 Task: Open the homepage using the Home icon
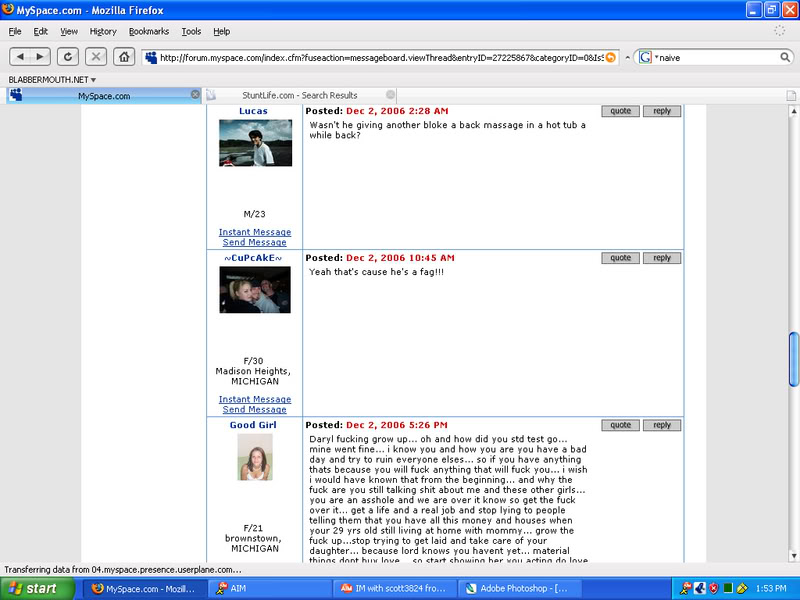point(122,57)
